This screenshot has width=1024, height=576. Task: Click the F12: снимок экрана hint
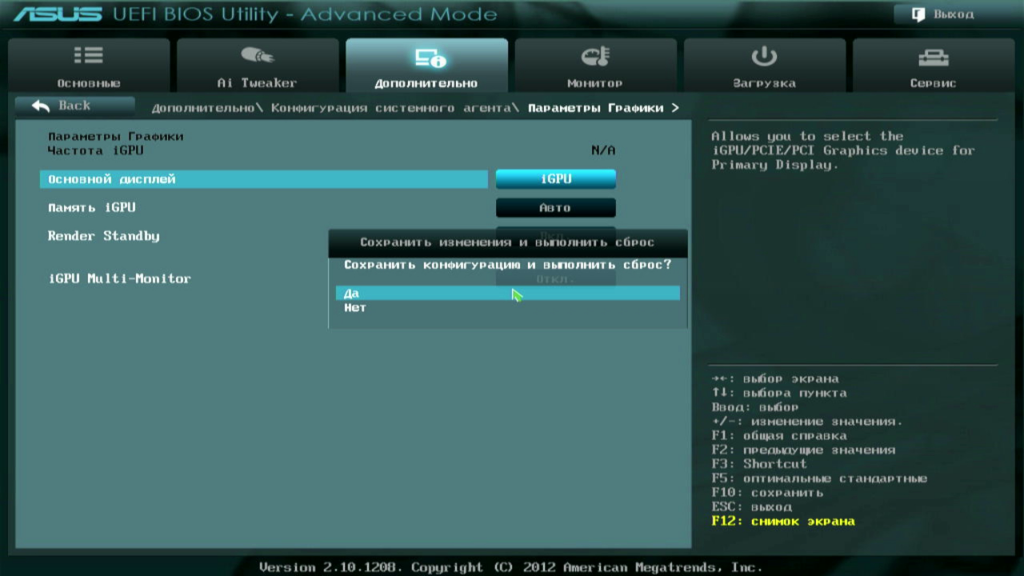783,522
